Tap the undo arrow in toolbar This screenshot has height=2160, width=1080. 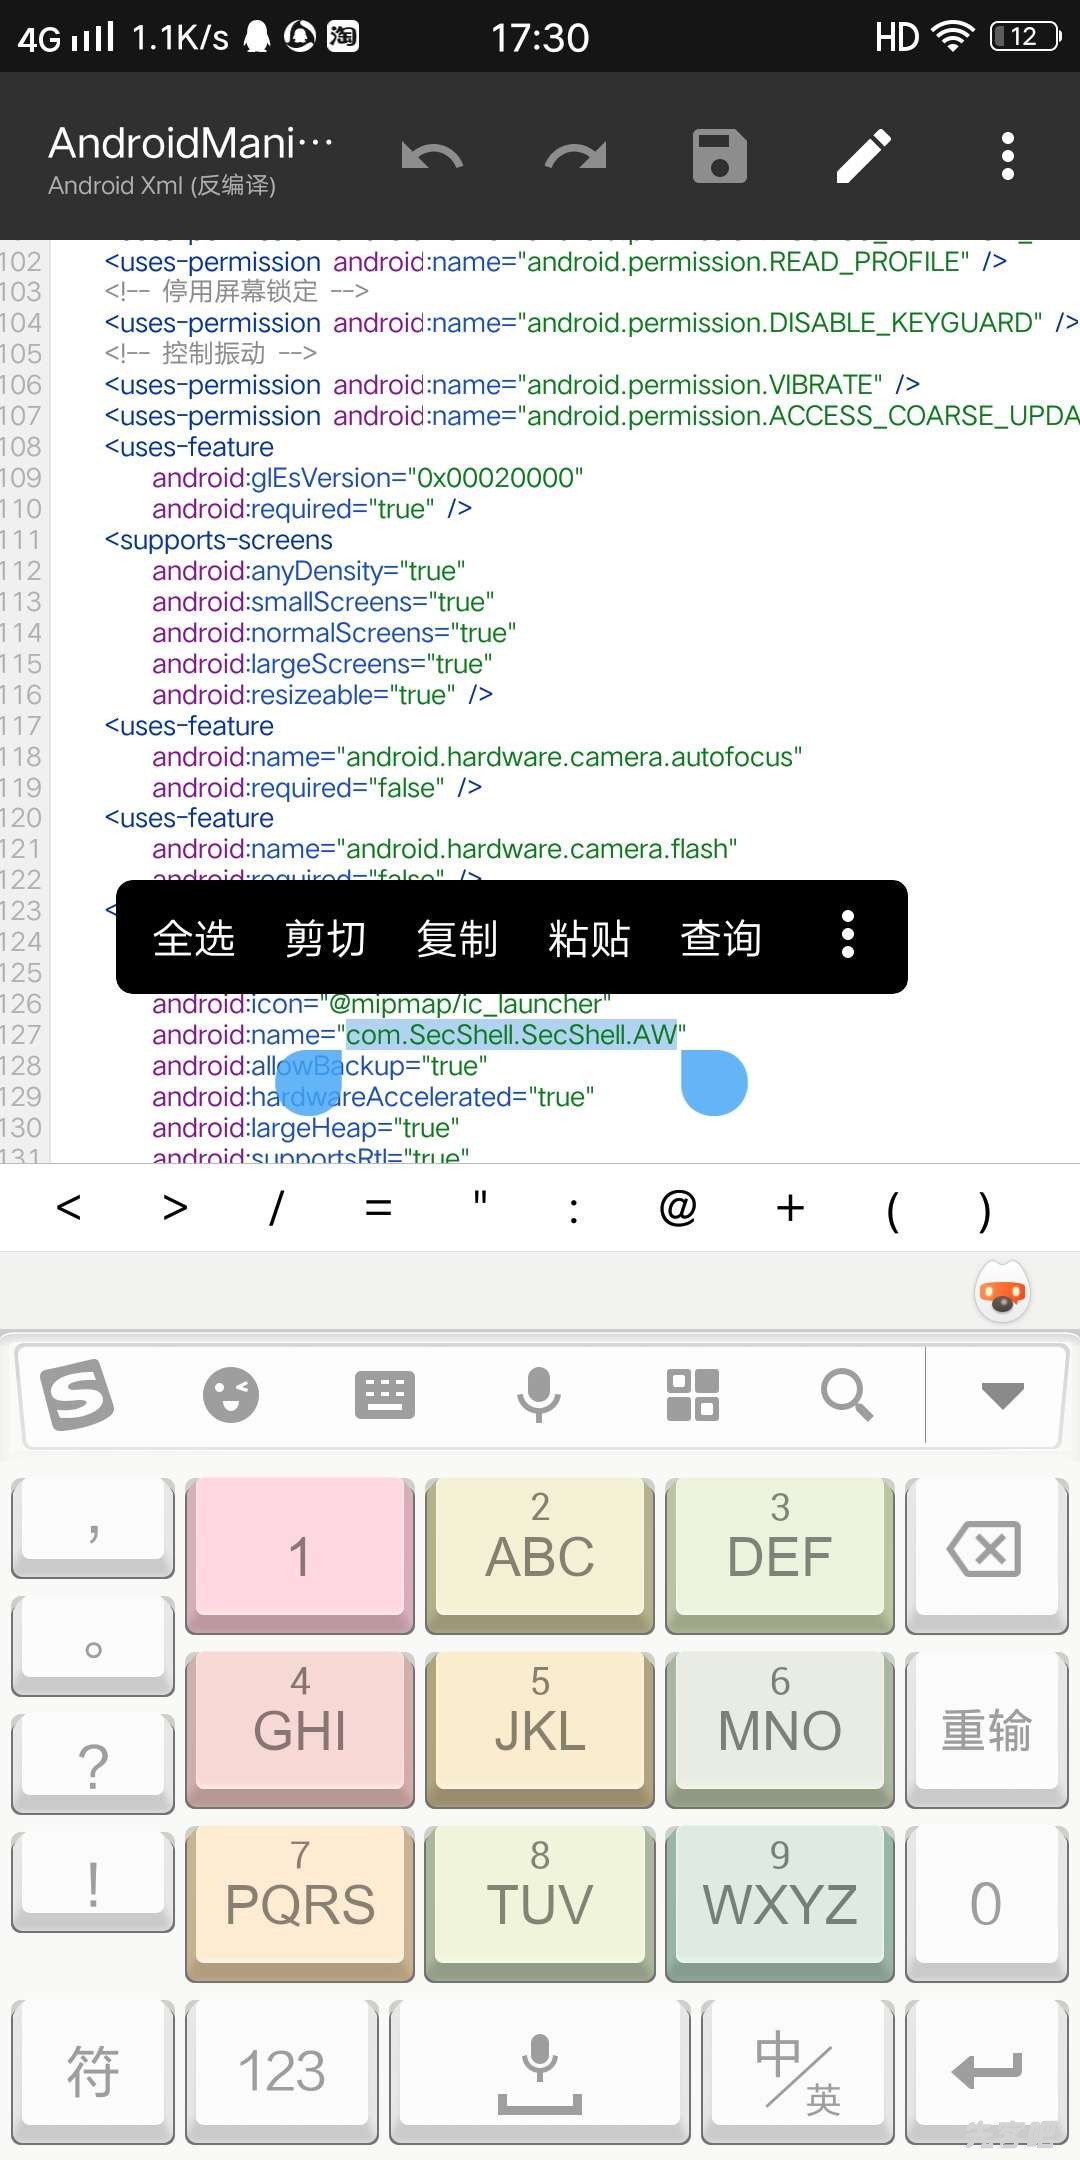[432, 157]
